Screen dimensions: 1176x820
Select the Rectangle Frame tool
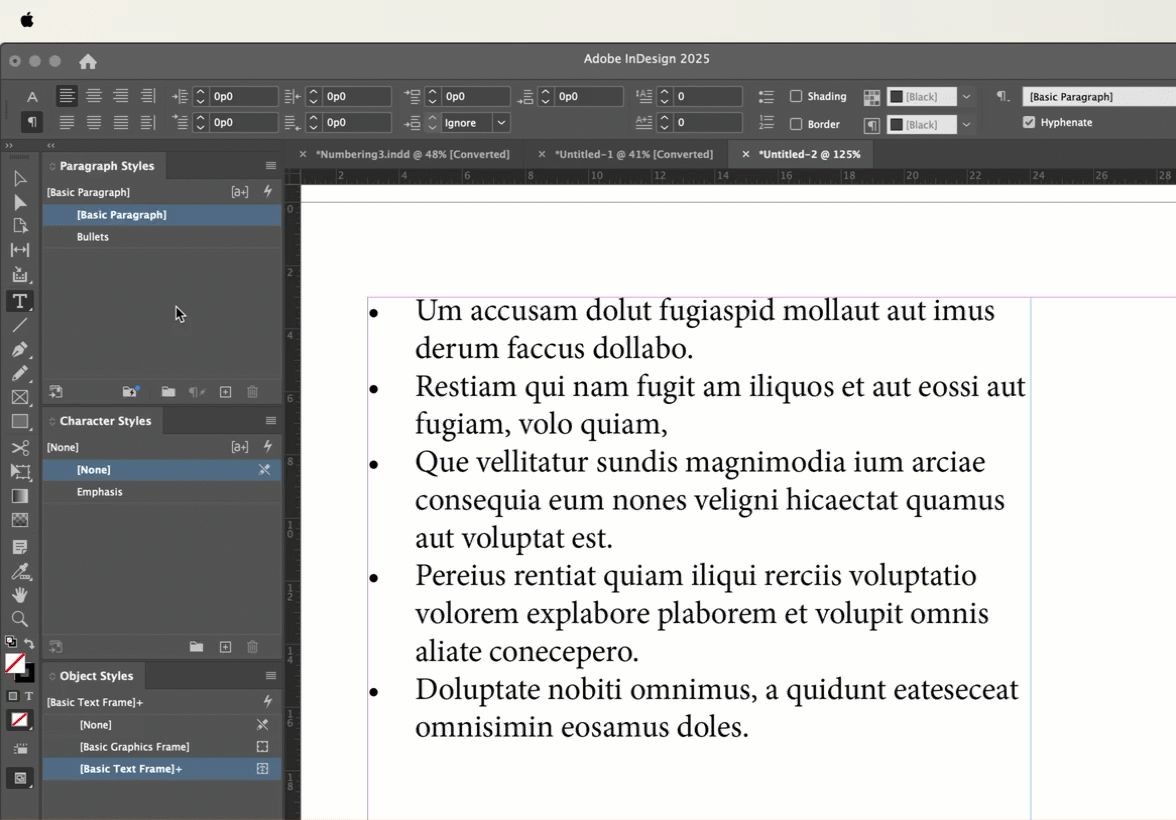point(20,398)
